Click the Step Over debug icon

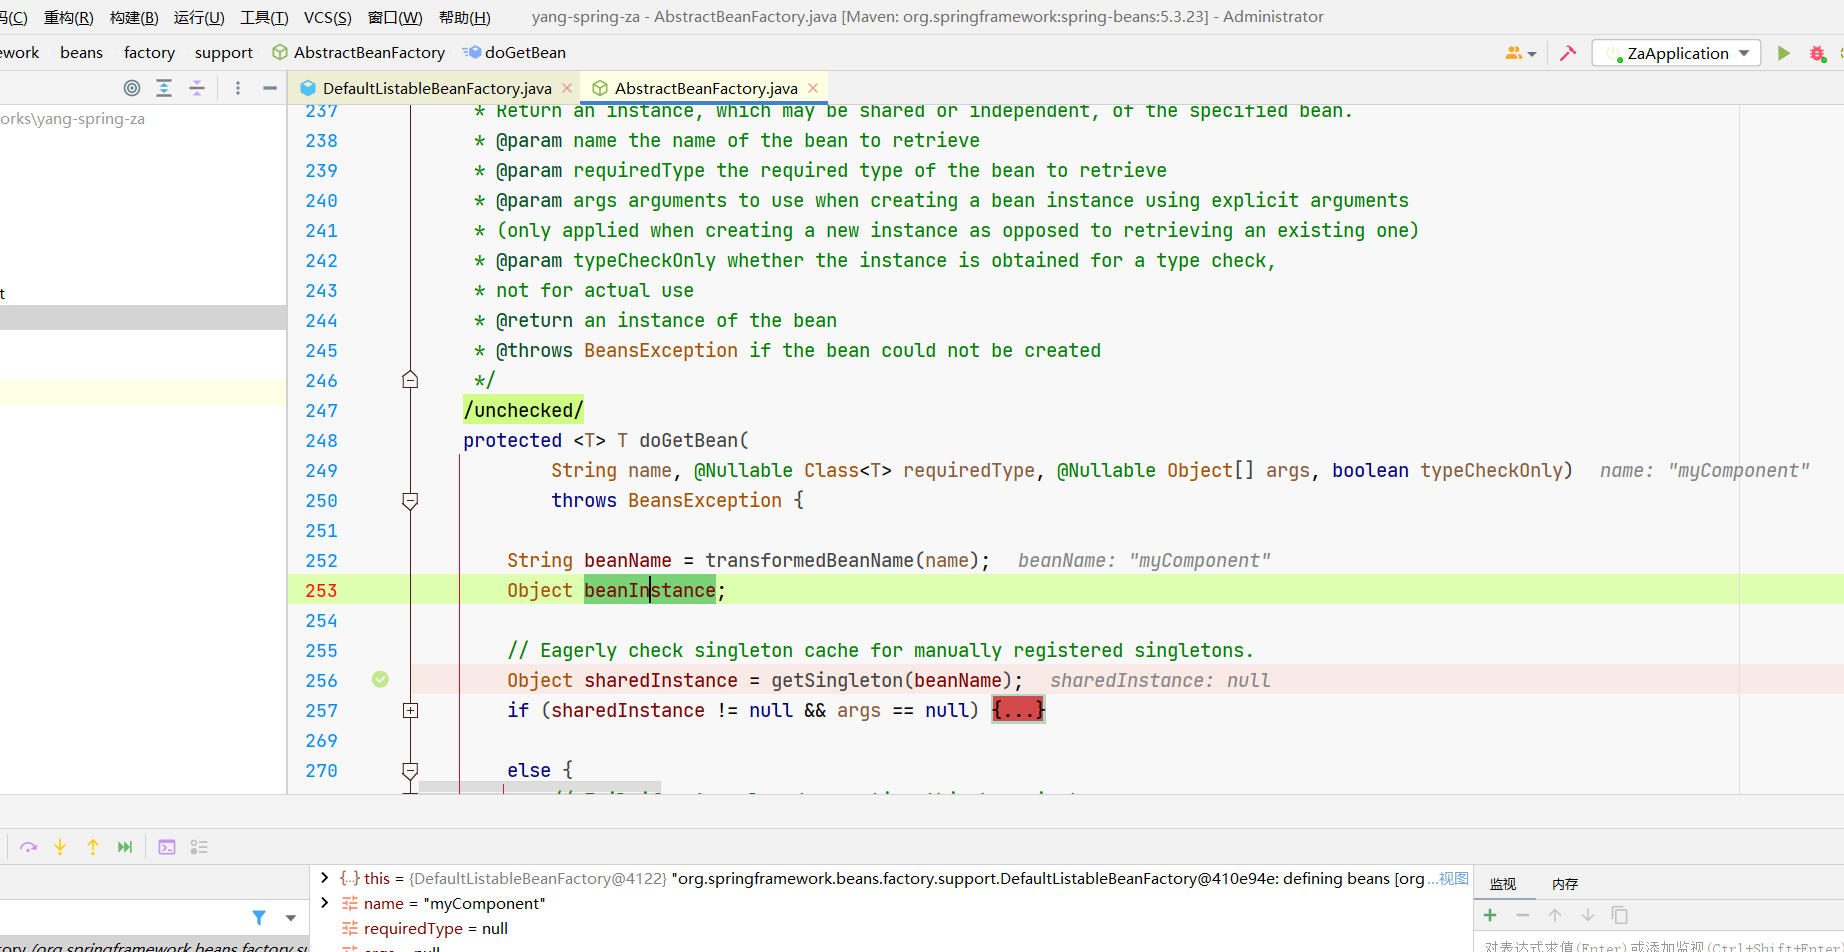pyautogui.click(x=28, y=847)
